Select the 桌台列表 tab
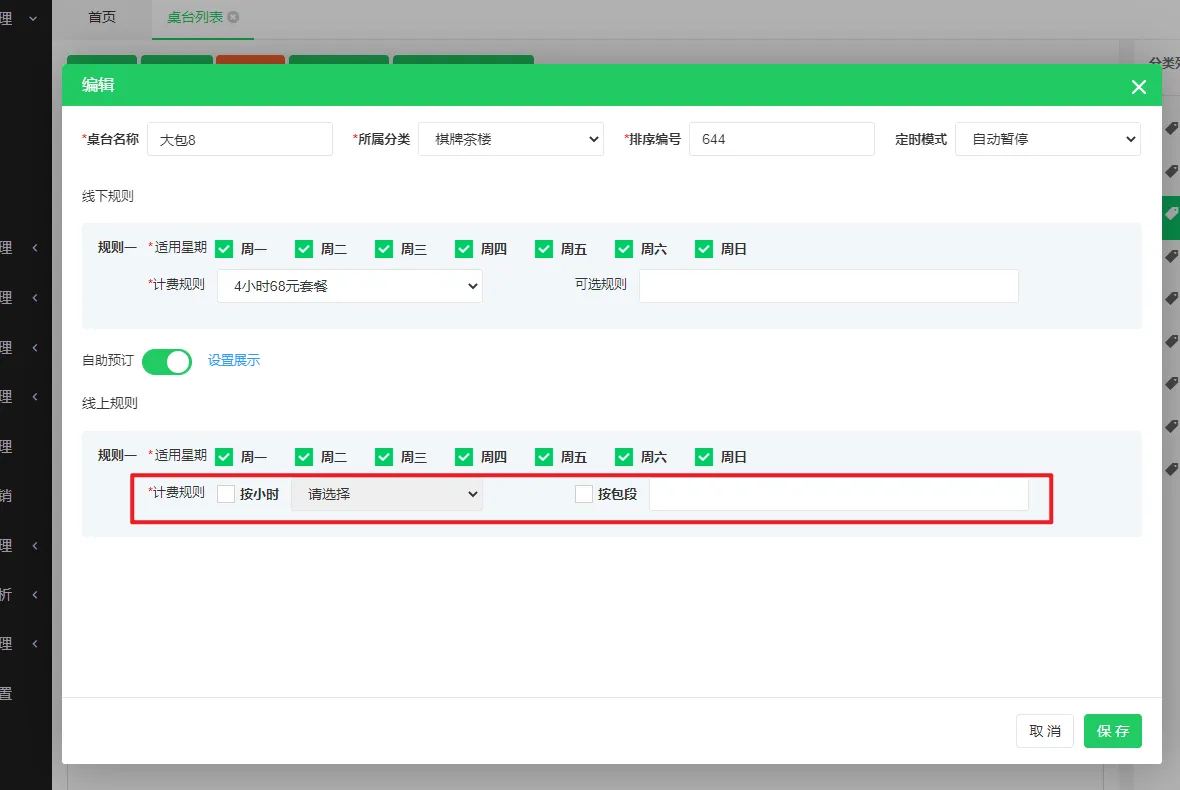The image size is (1180, 790). click(194, 17)
